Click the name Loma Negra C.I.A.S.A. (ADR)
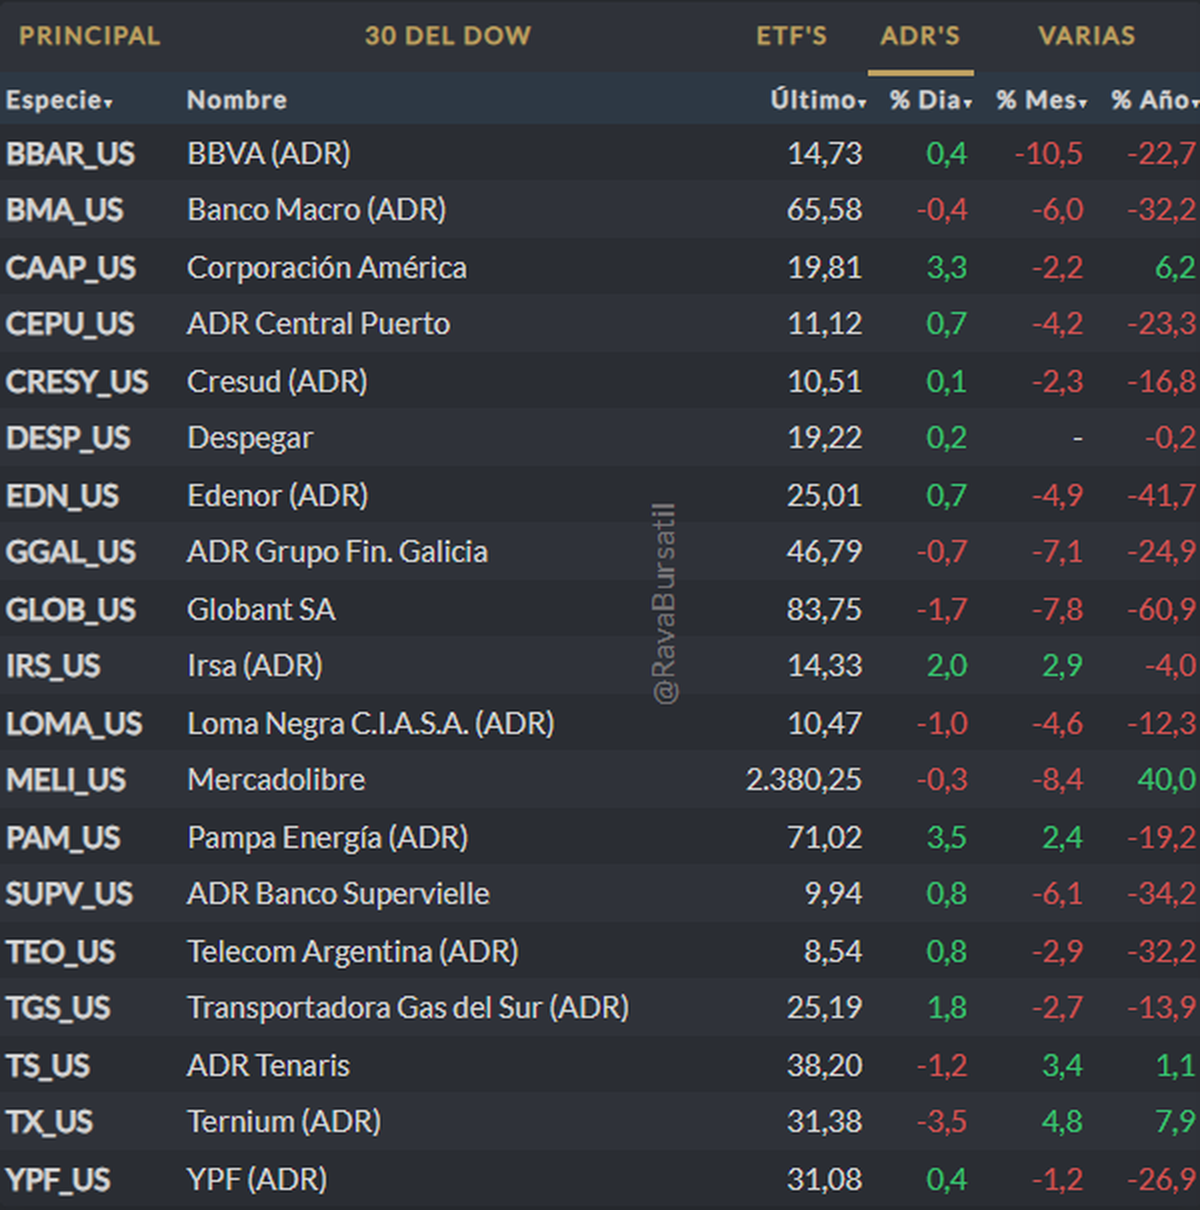This screenshot has width=1200, height=1210. pos(371,724)
